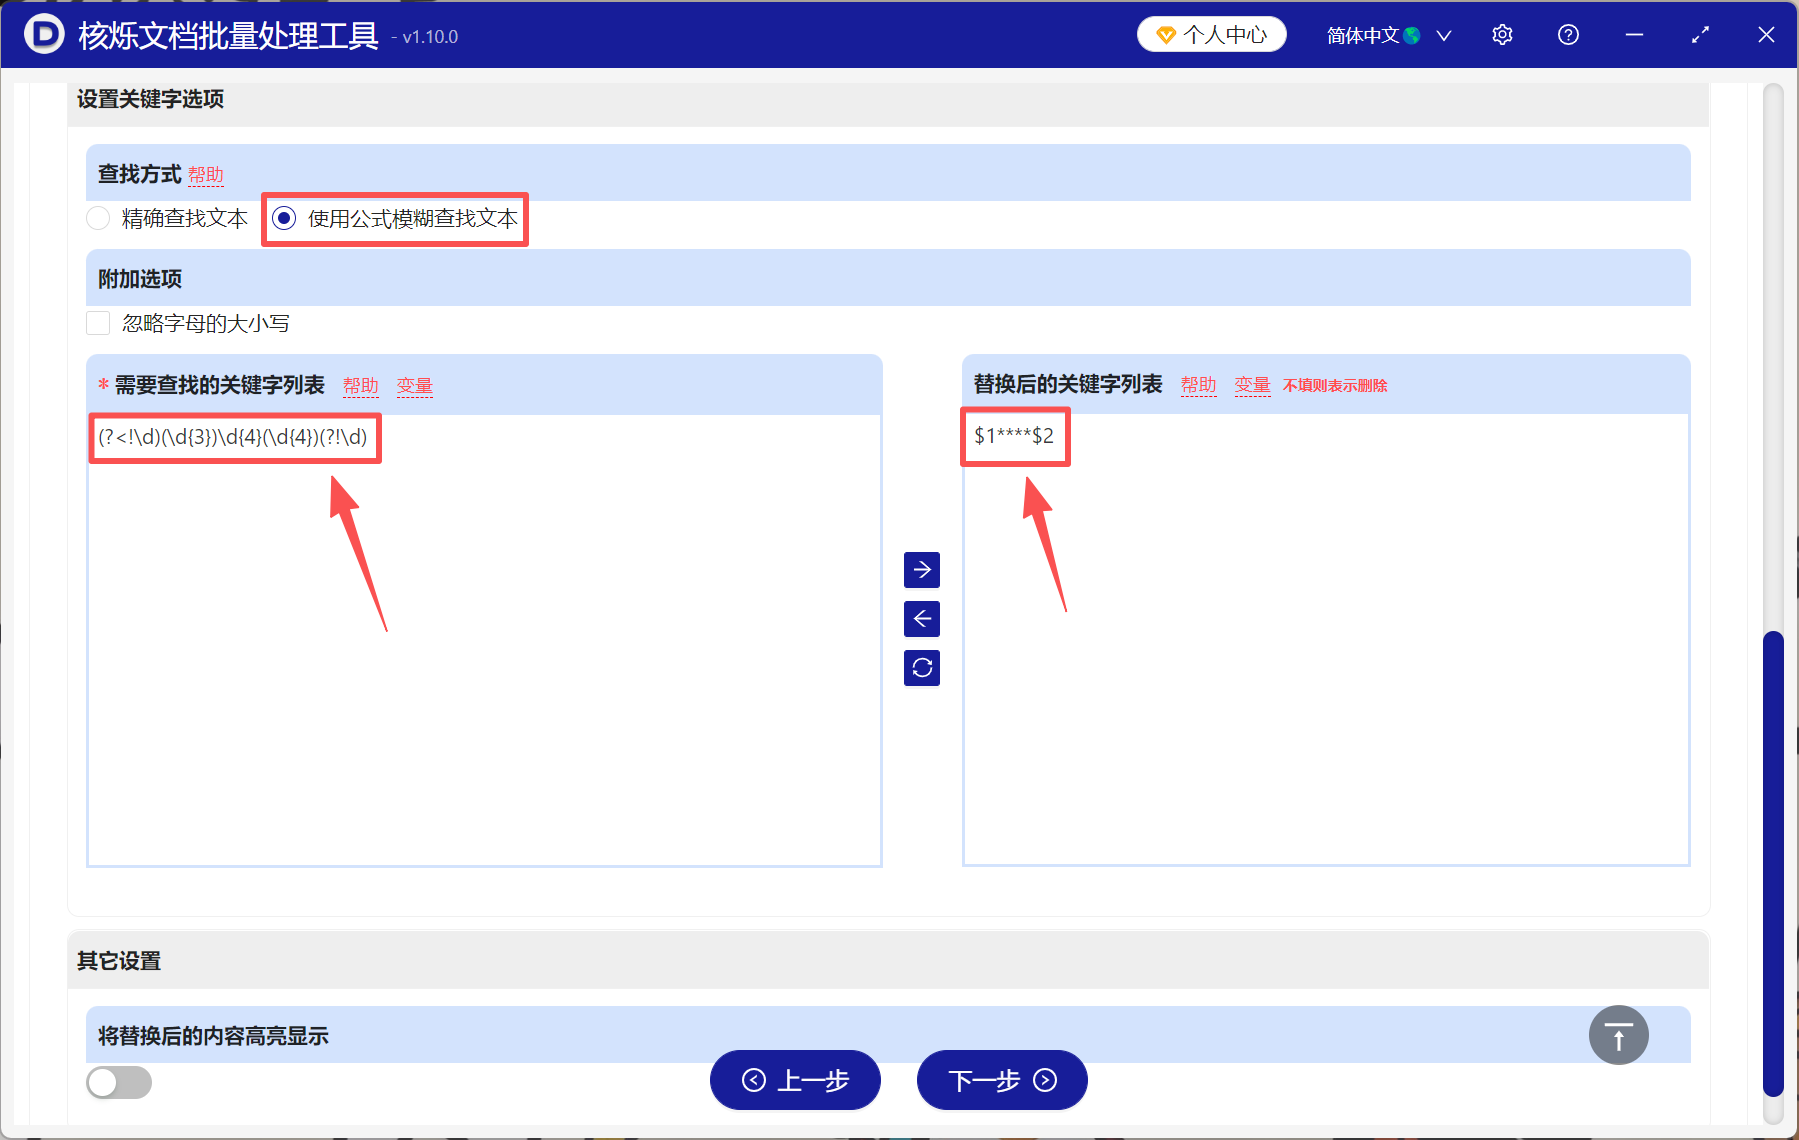Open the 帮助 link beside 查找方式

(x=206, y=174)
